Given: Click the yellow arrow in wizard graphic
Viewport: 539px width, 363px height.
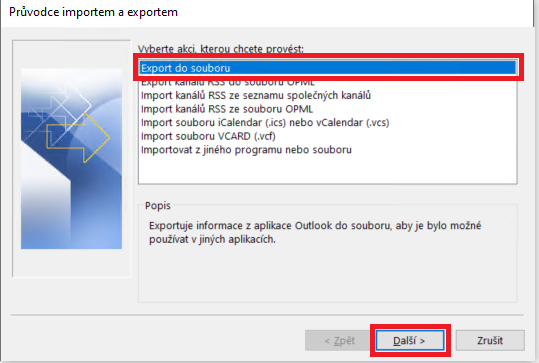Looking at the screenshot, I should [78, 138].
